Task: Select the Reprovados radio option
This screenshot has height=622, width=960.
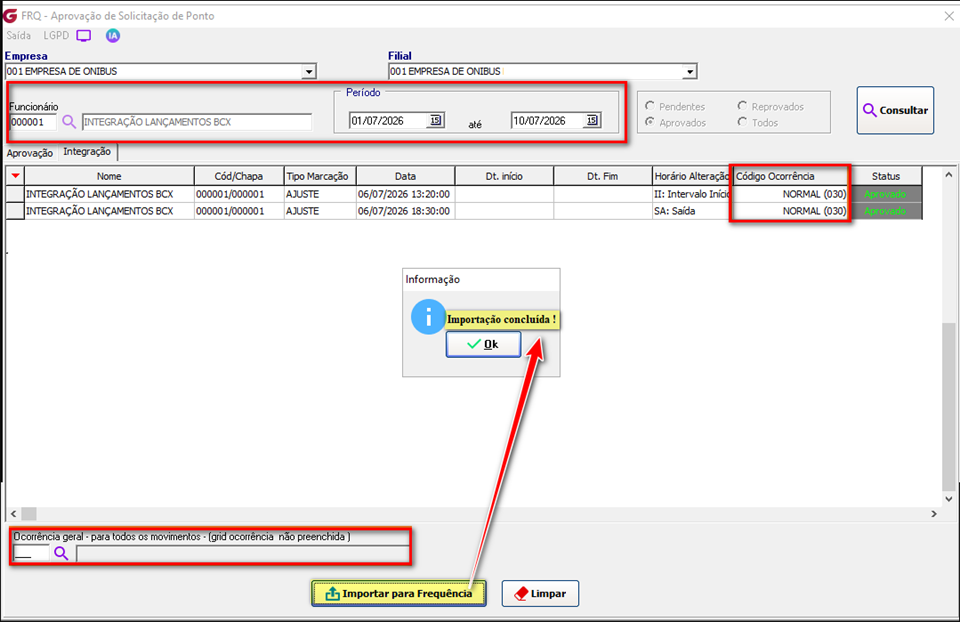Action: click(x=742, y=106)
